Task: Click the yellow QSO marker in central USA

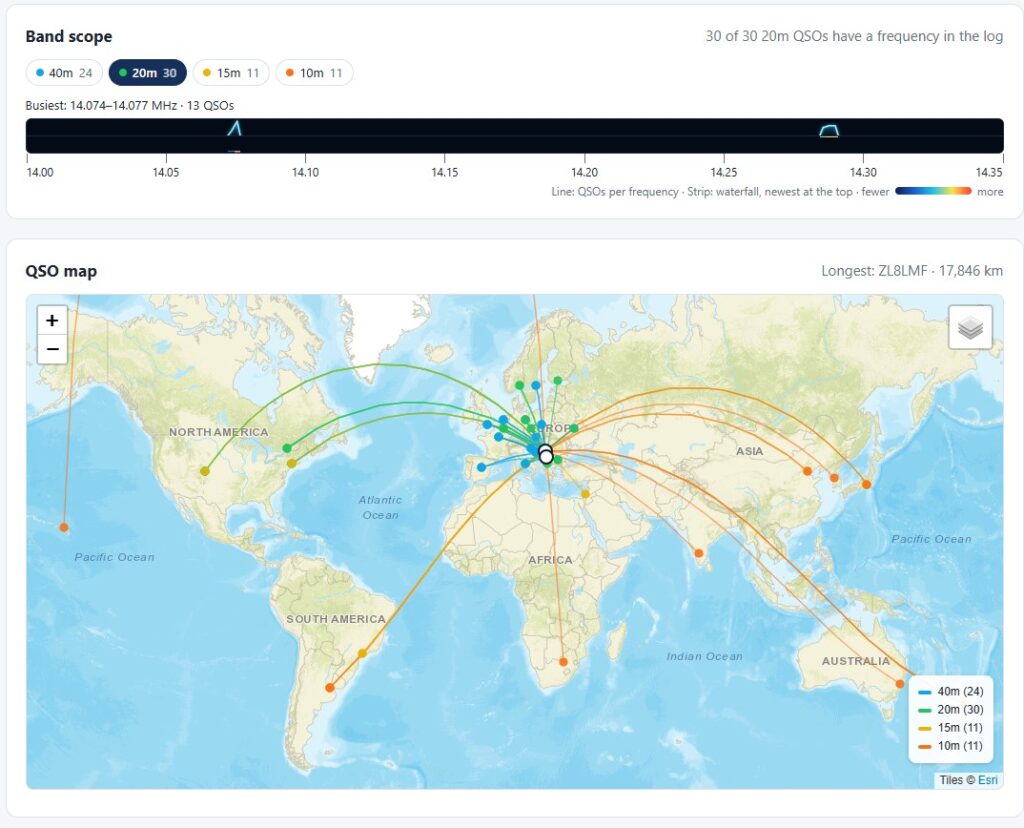Action: point(205,471)
